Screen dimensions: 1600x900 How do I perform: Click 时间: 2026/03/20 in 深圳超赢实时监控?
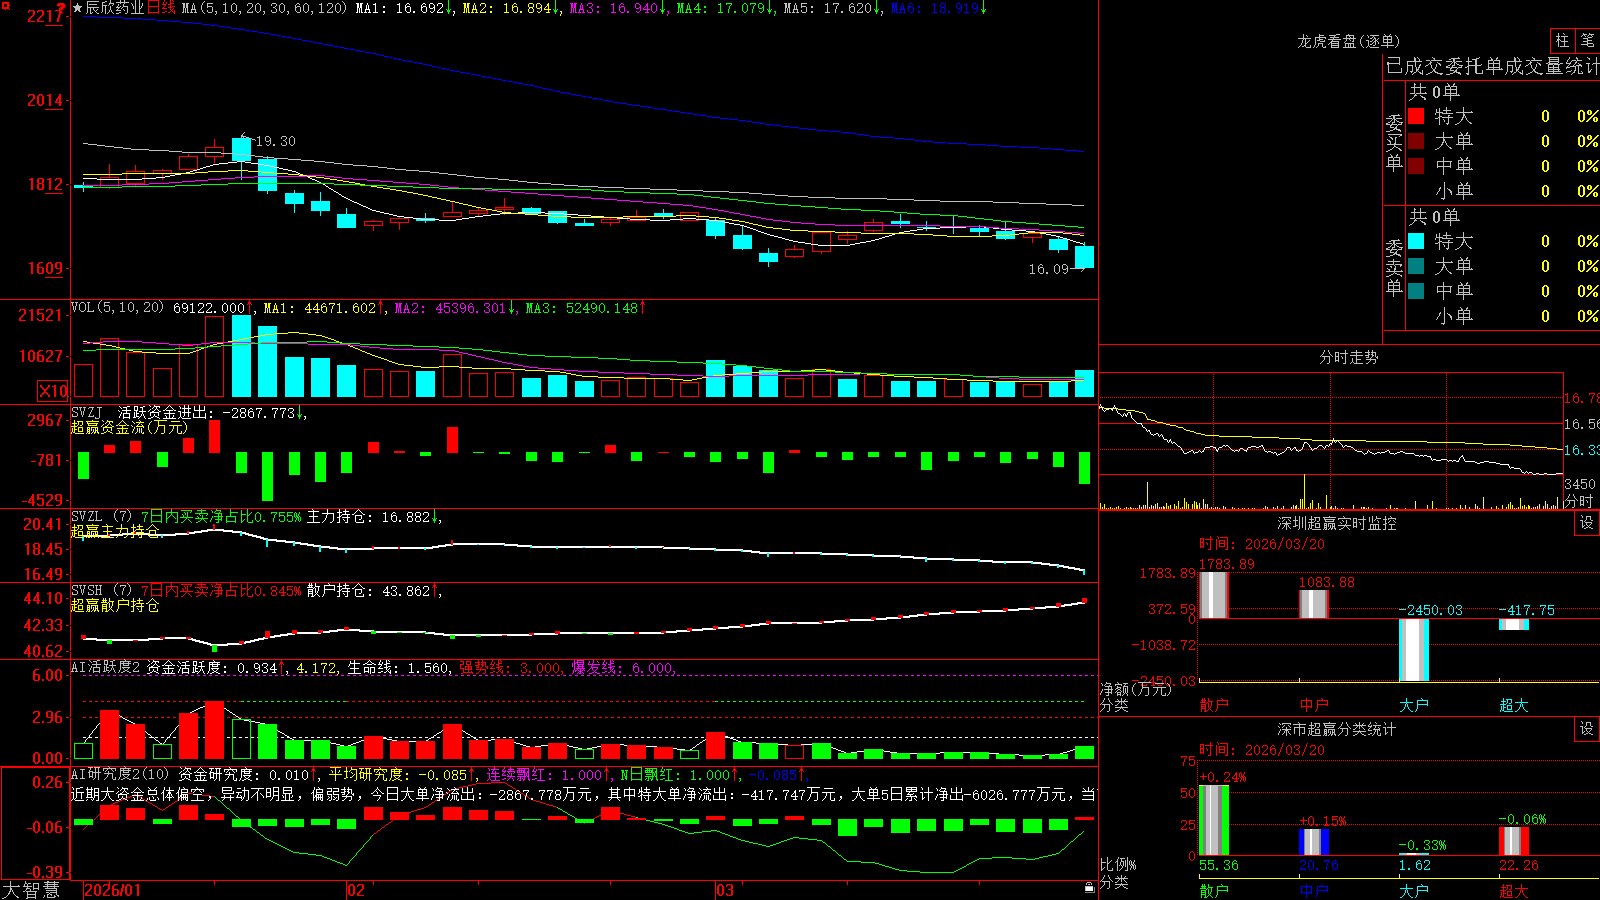1262,544
